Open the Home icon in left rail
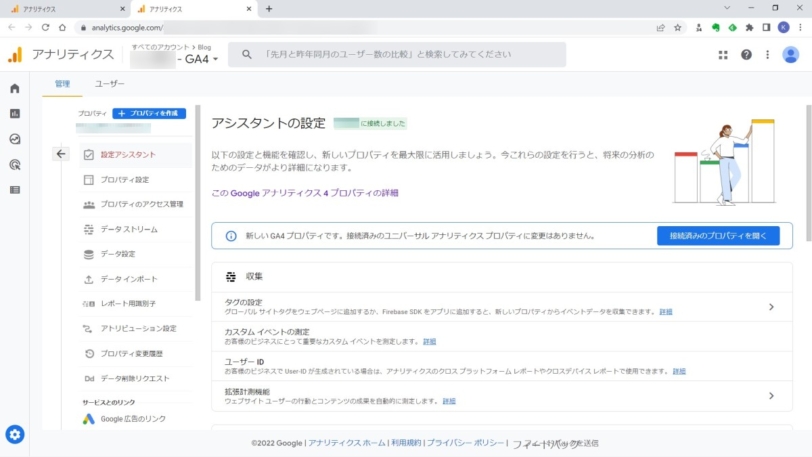This screenshot has width=812, height=457. pyautogui.click(x=14, y=88)
